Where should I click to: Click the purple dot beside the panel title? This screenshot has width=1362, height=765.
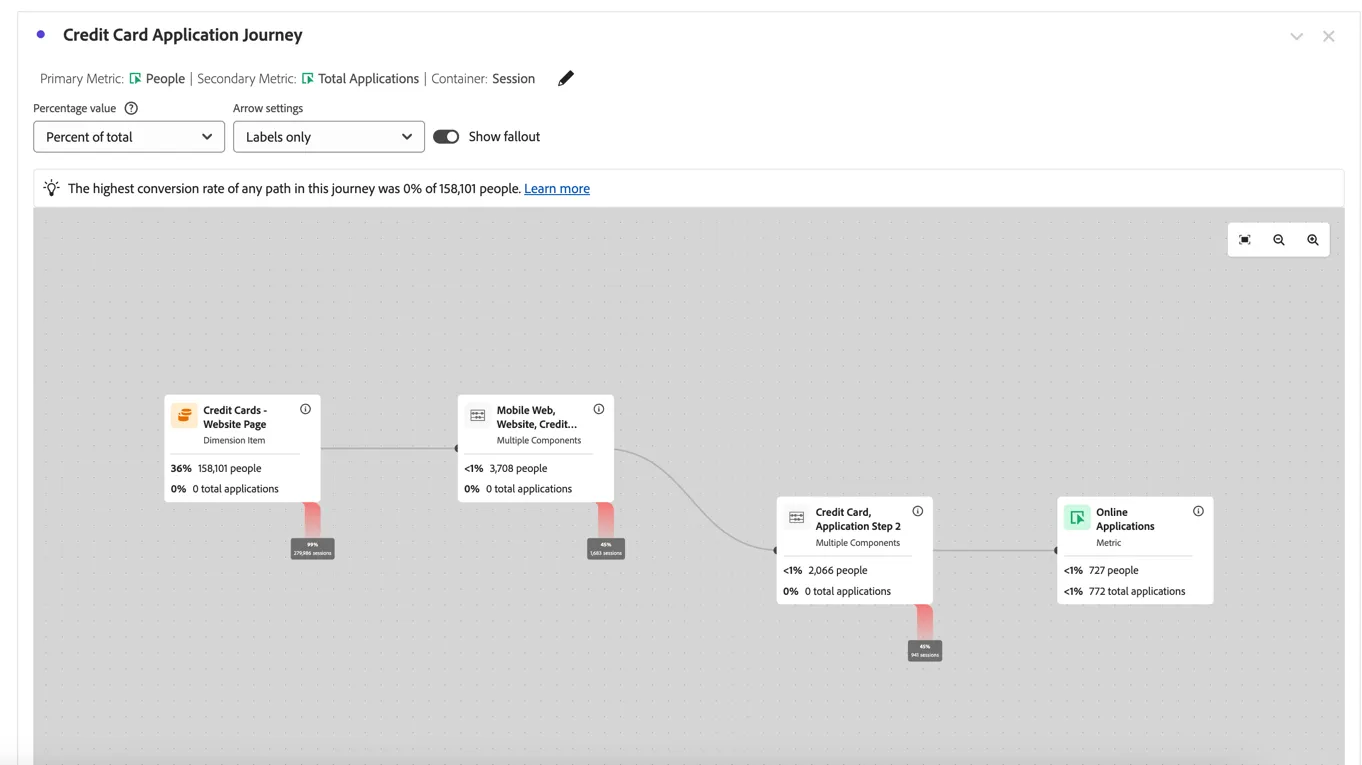click(x=41, y=35)
